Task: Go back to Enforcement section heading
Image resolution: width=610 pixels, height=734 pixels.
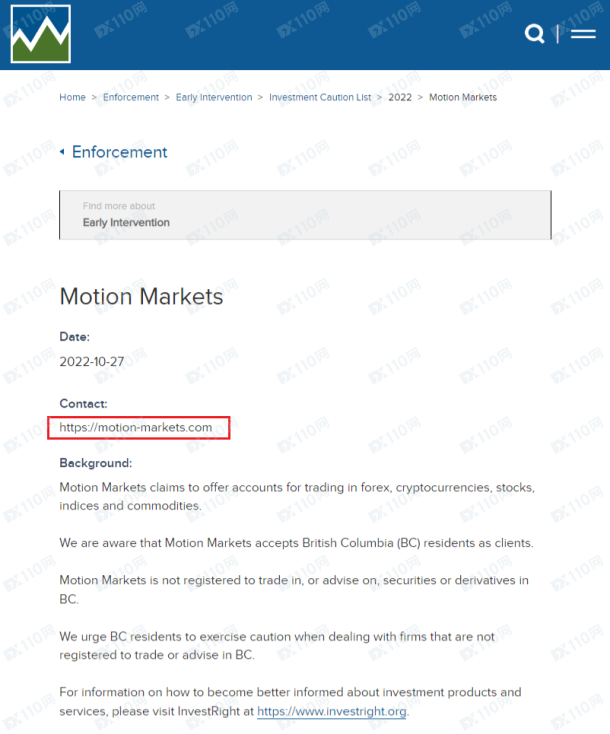Action: pos(119,152)
